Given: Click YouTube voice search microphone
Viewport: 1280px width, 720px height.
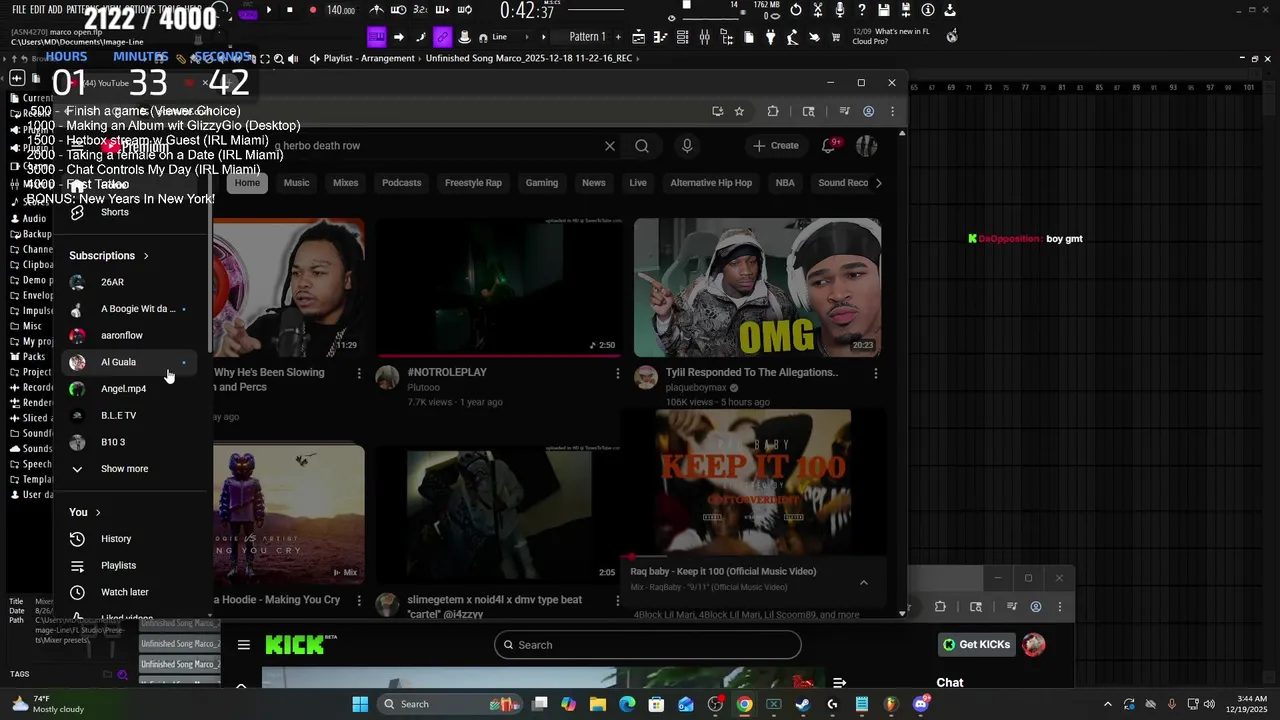Looking at the screenshot, I should pyautogui.click(x=687, y=146).
